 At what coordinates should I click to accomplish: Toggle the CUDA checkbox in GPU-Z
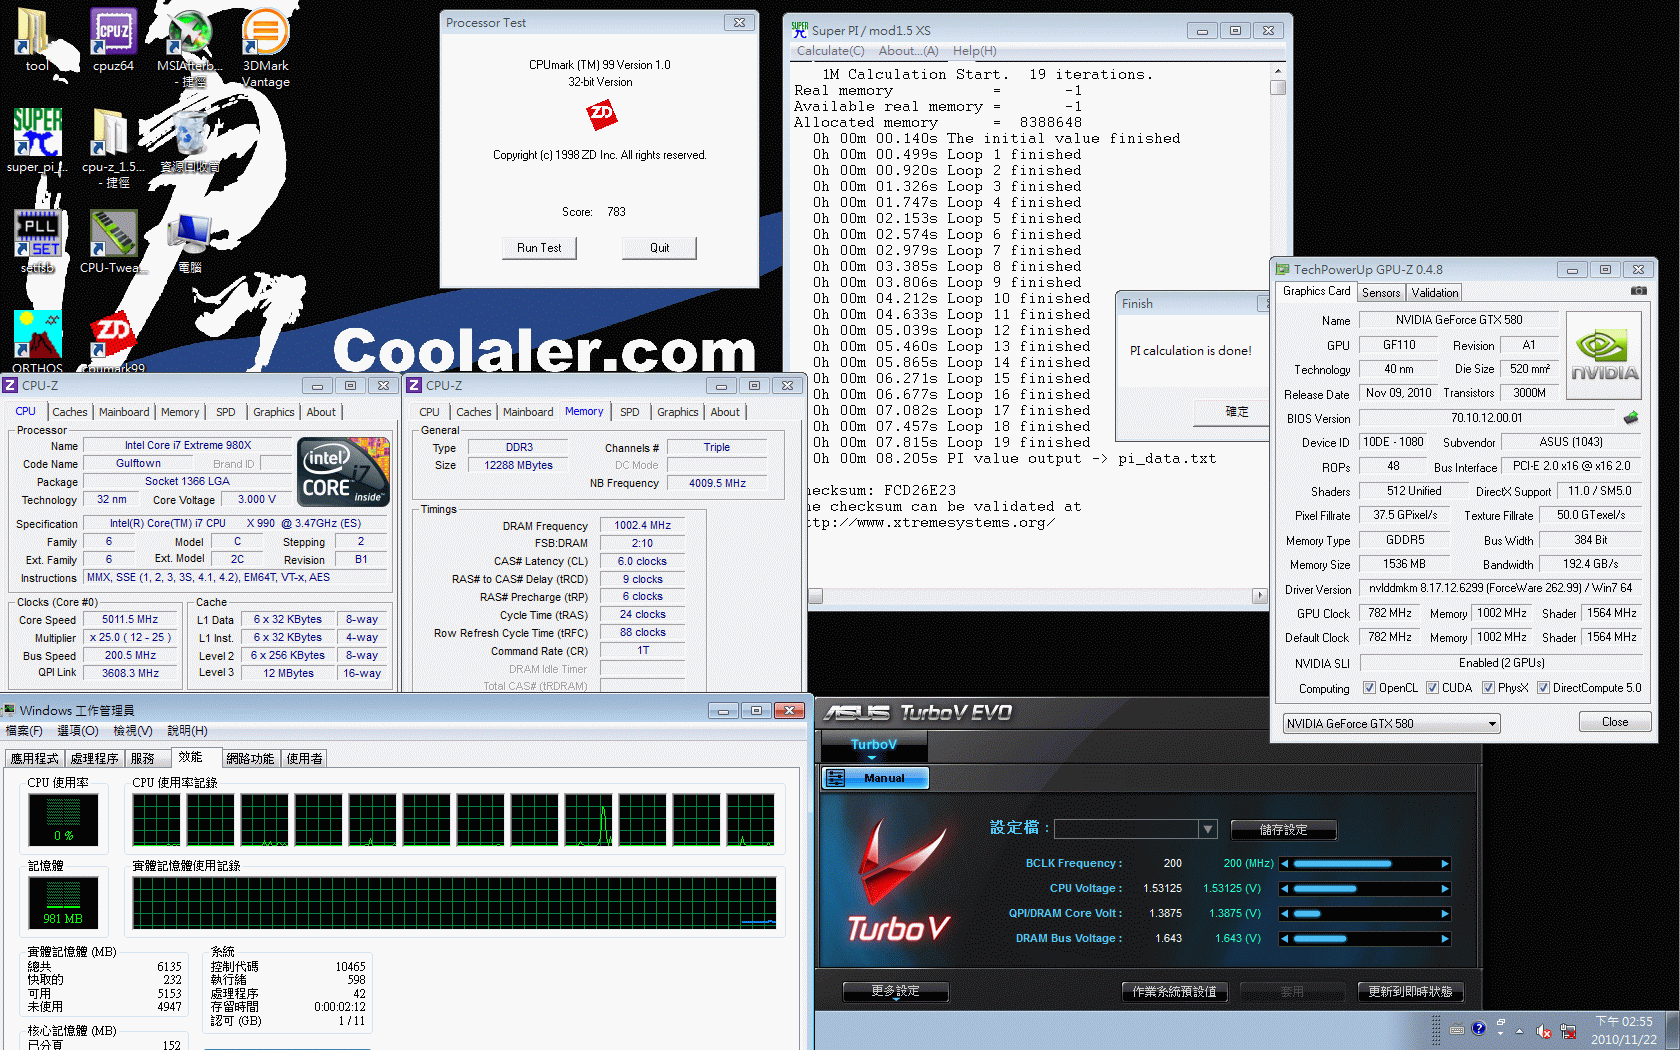tap(1432, 687)
